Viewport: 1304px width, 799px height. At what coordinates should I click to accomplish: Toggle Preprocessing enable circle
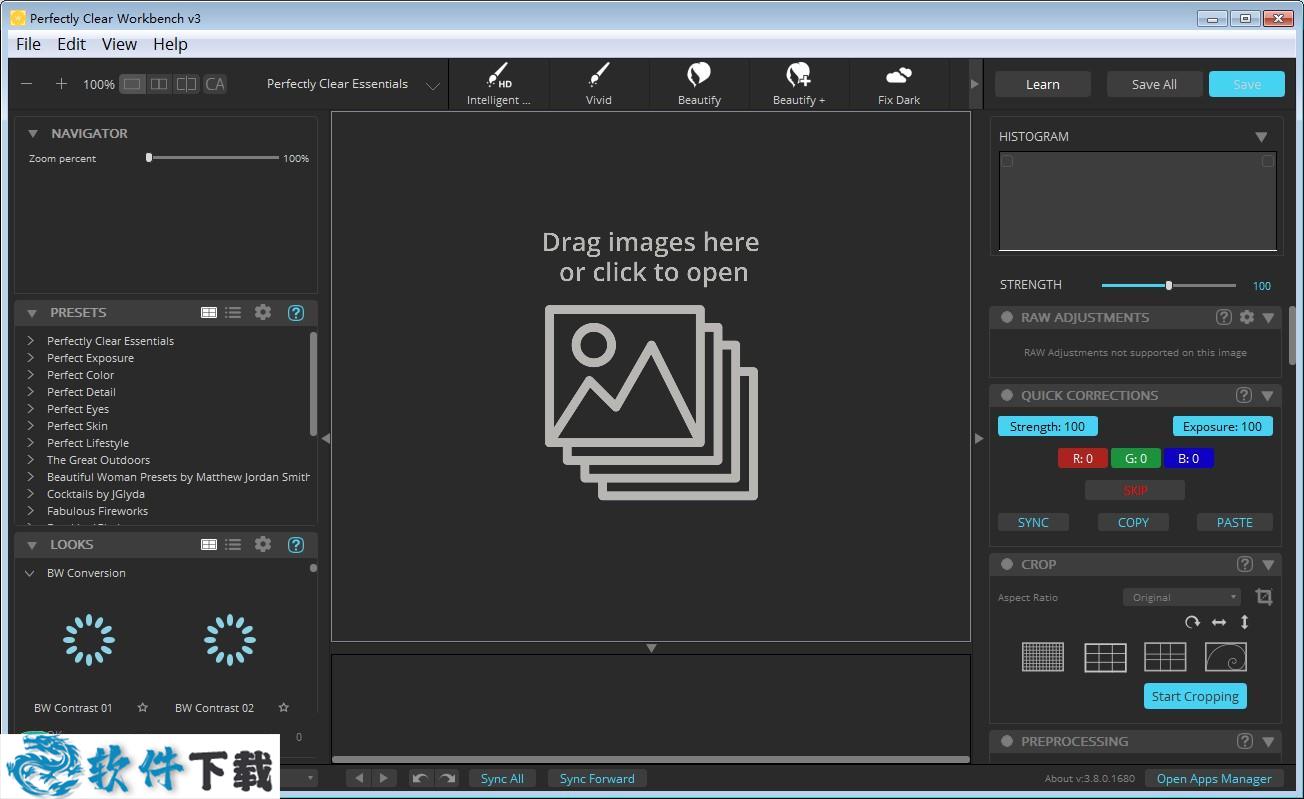[1007, 741]
